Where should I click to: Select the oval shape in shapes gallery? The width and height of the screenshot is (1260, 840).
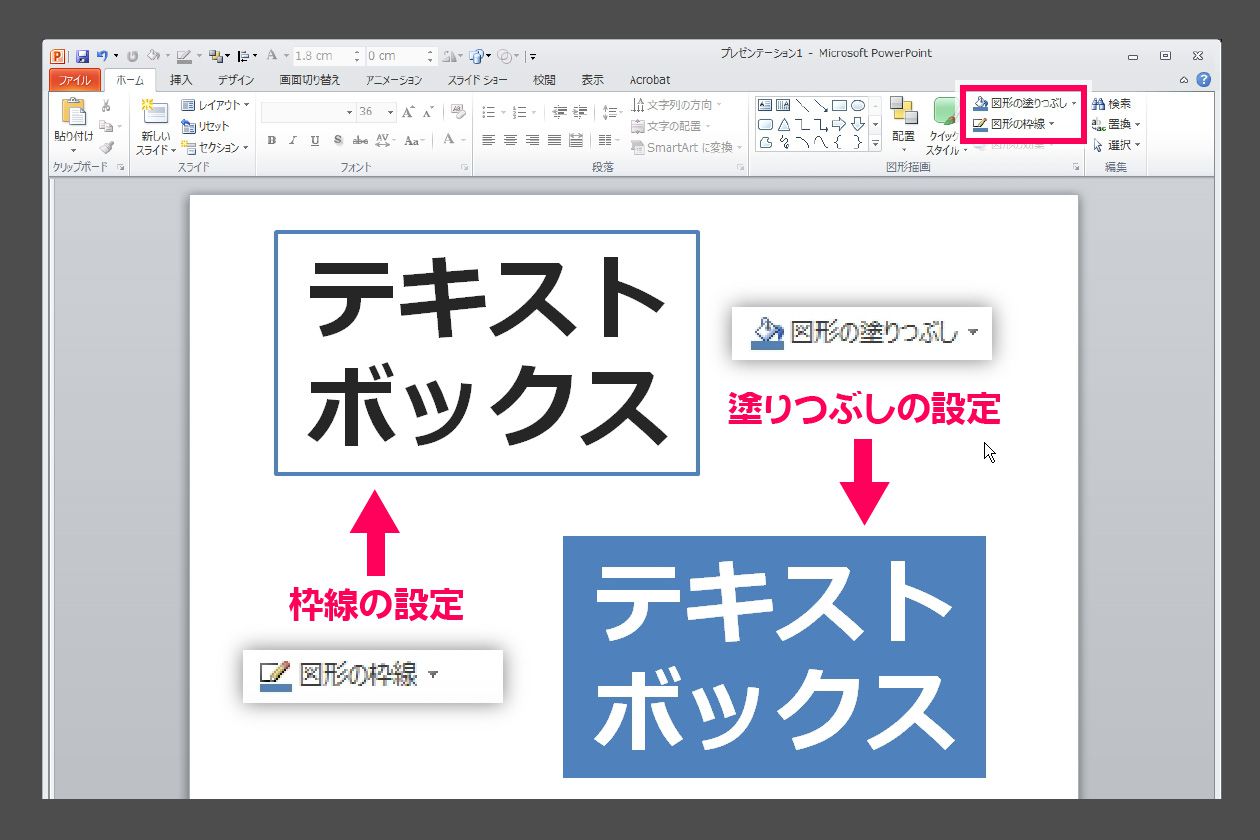coord(857,105)
